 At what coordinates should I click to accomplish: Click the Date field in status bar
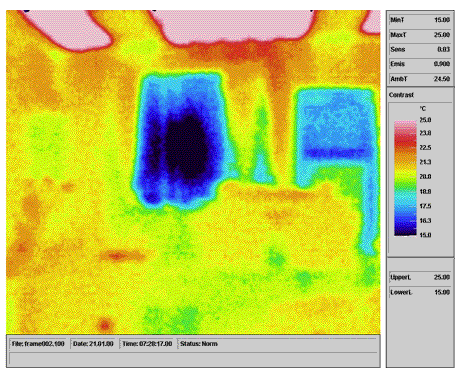93,344
